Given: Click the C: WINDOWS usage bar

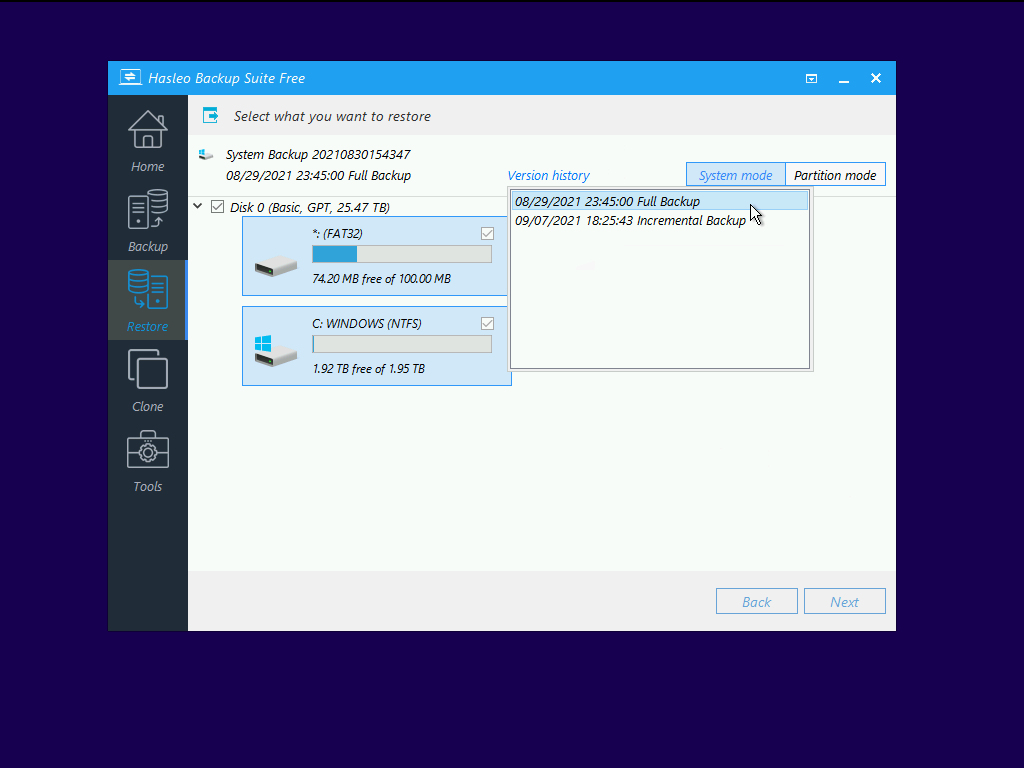Looking at the screenshot, I should click(402, 344).
